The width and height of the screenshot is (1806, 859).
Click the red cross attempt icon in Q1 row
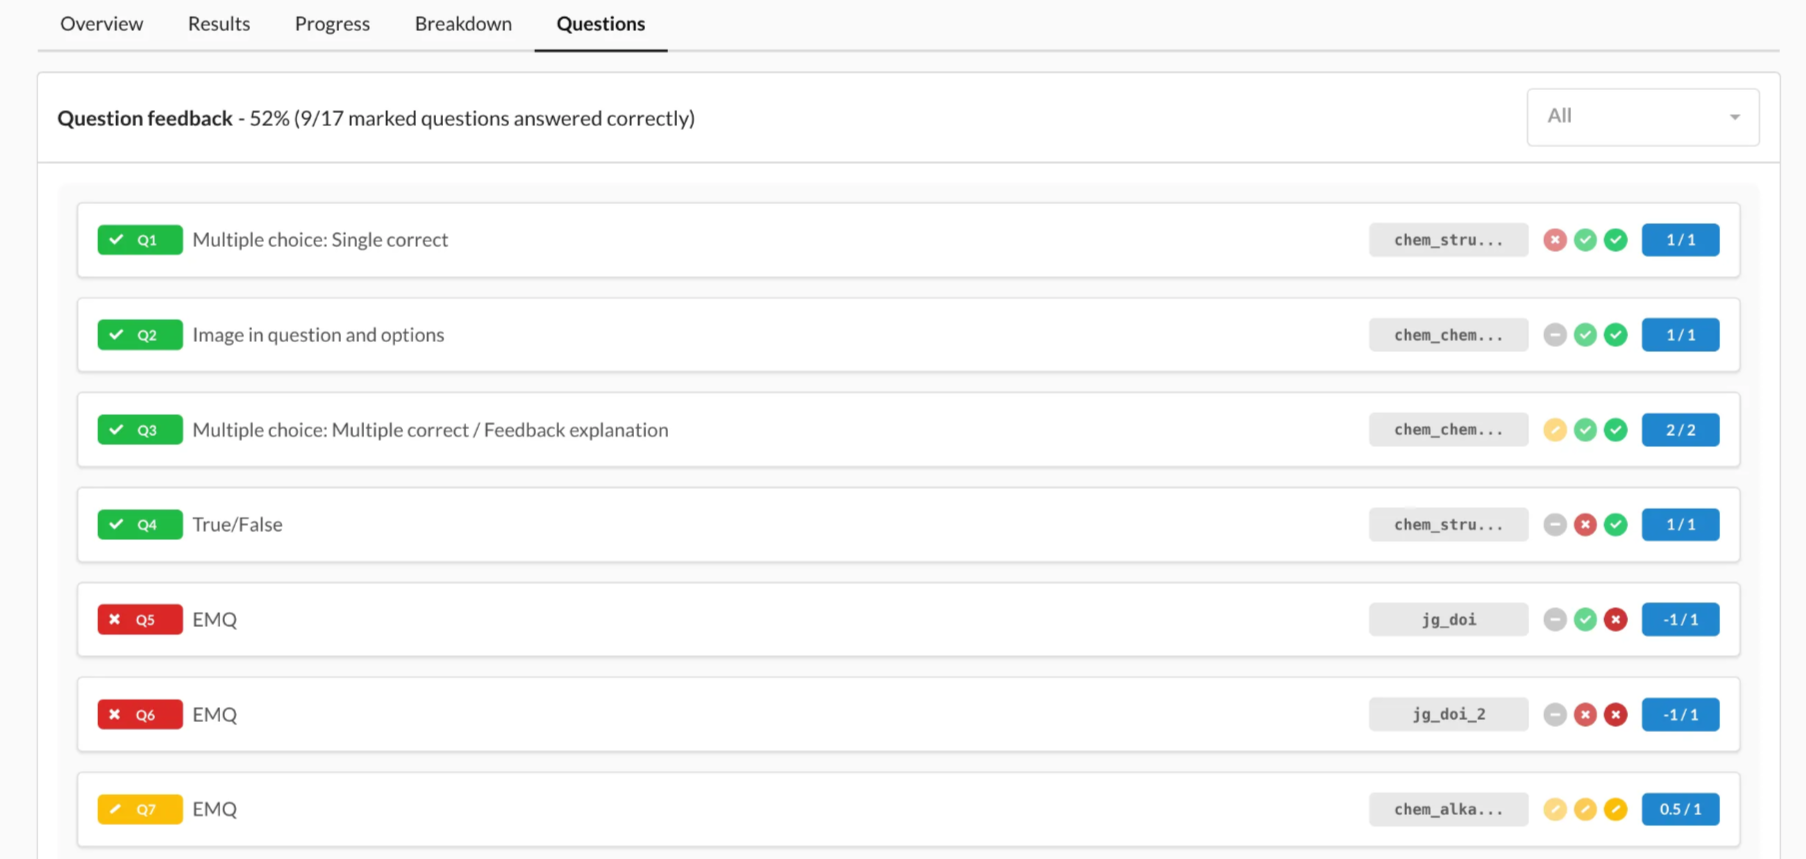[x=1554, y=240]
